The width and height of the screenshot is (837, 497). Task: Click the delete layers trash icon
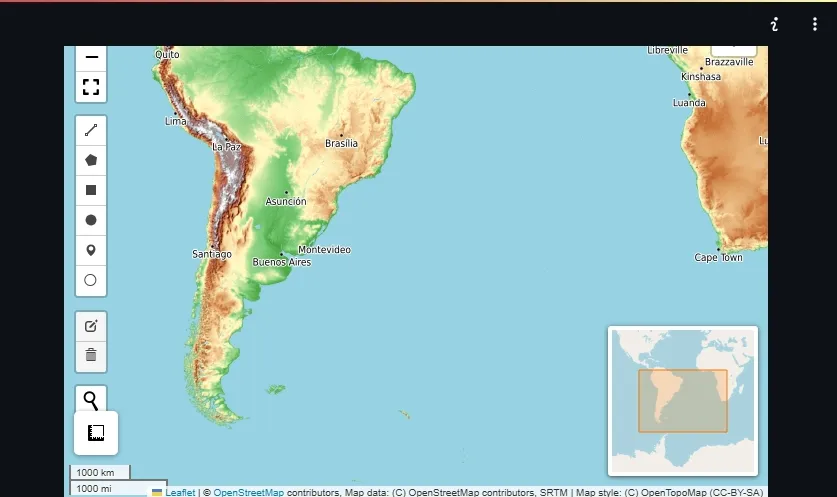(x=91, y=355)
